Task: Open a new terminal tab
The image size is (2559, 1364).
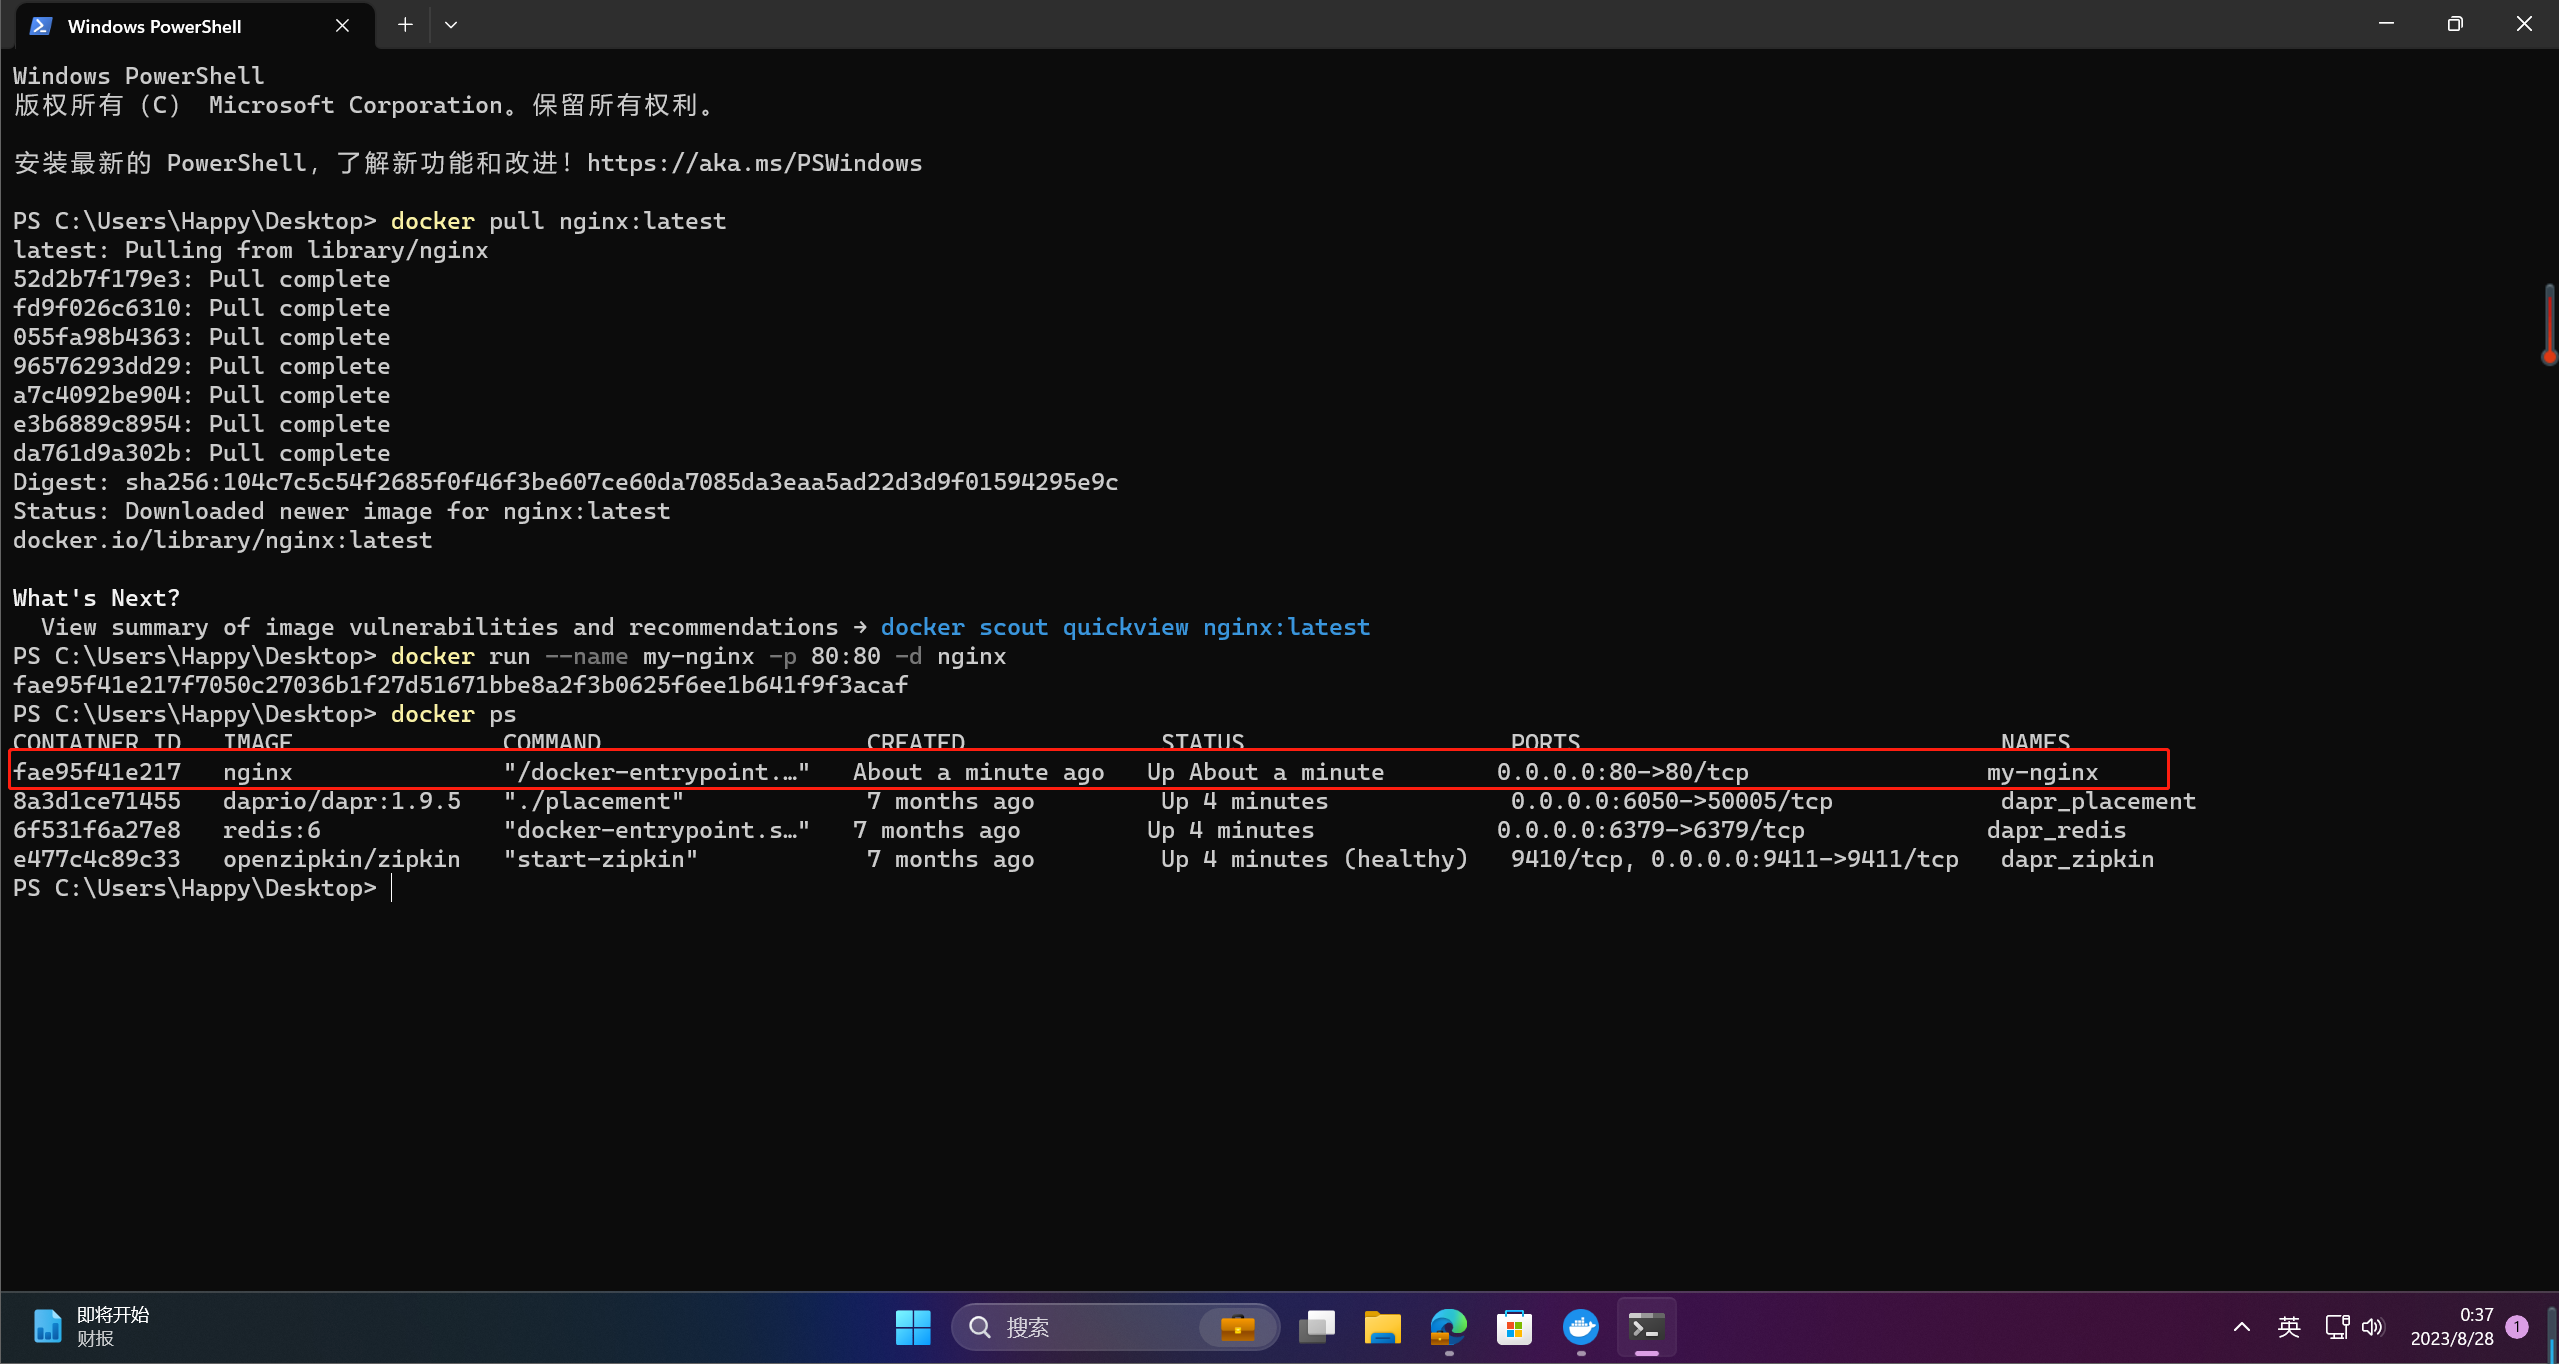Action: [405, 25]
